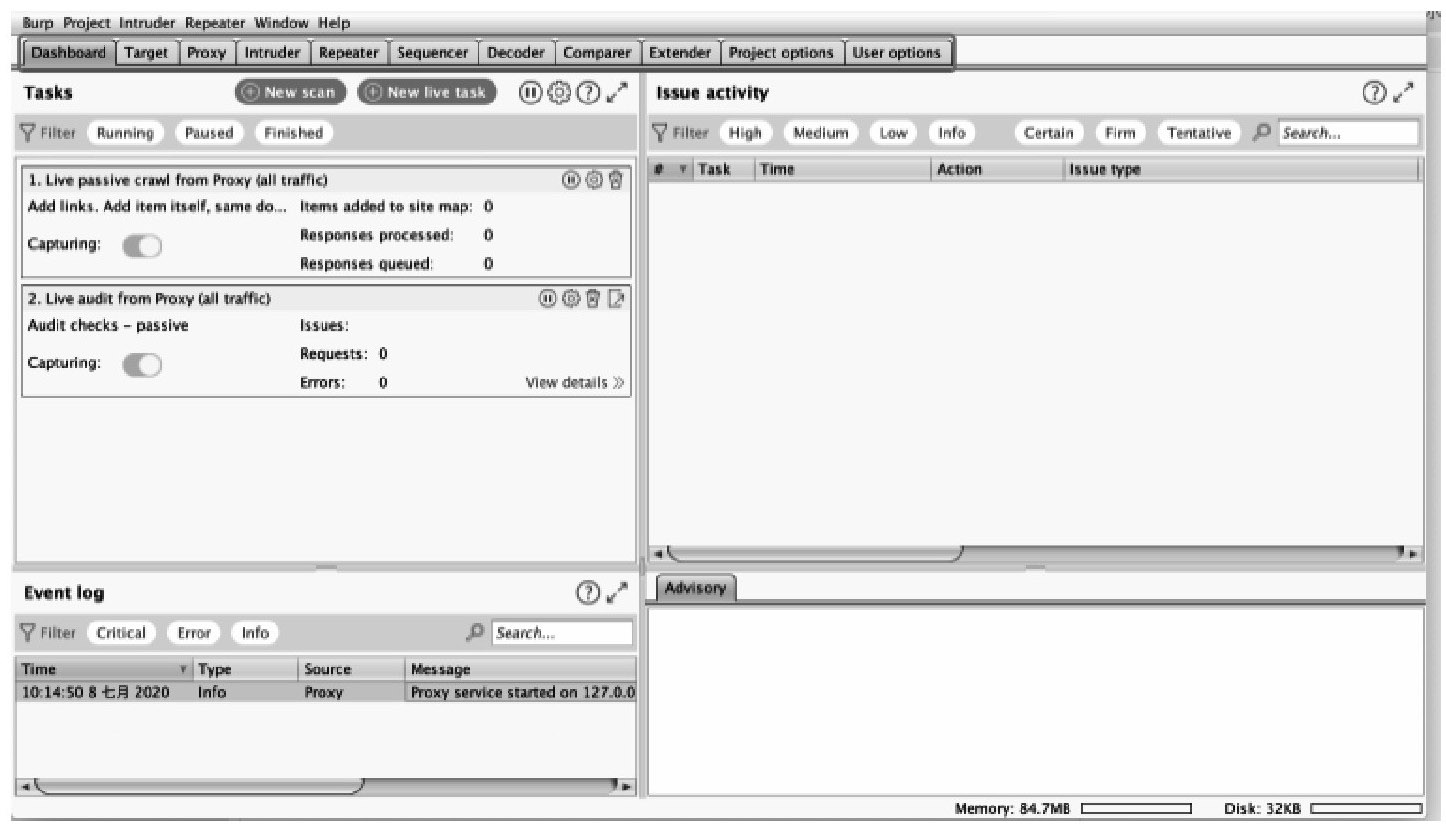Pause all tasks via Tasks header pause icon
Screen dimensions: 1446x825
[x=531, y=92]
